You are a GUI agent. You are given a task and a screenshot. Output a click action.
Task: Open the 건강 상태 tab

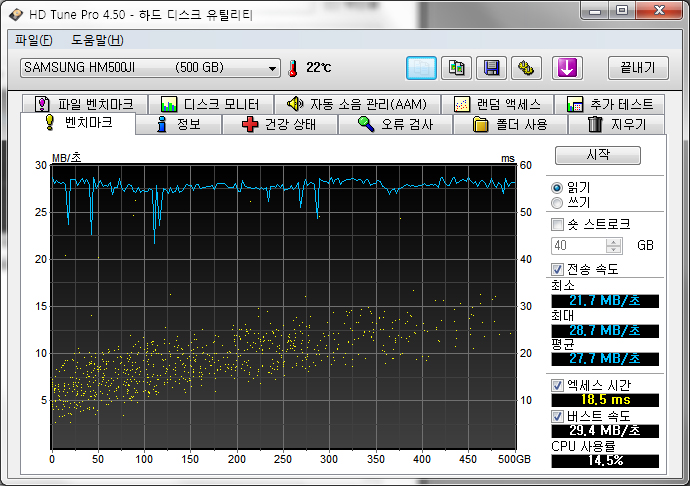(x=279, y=125)
